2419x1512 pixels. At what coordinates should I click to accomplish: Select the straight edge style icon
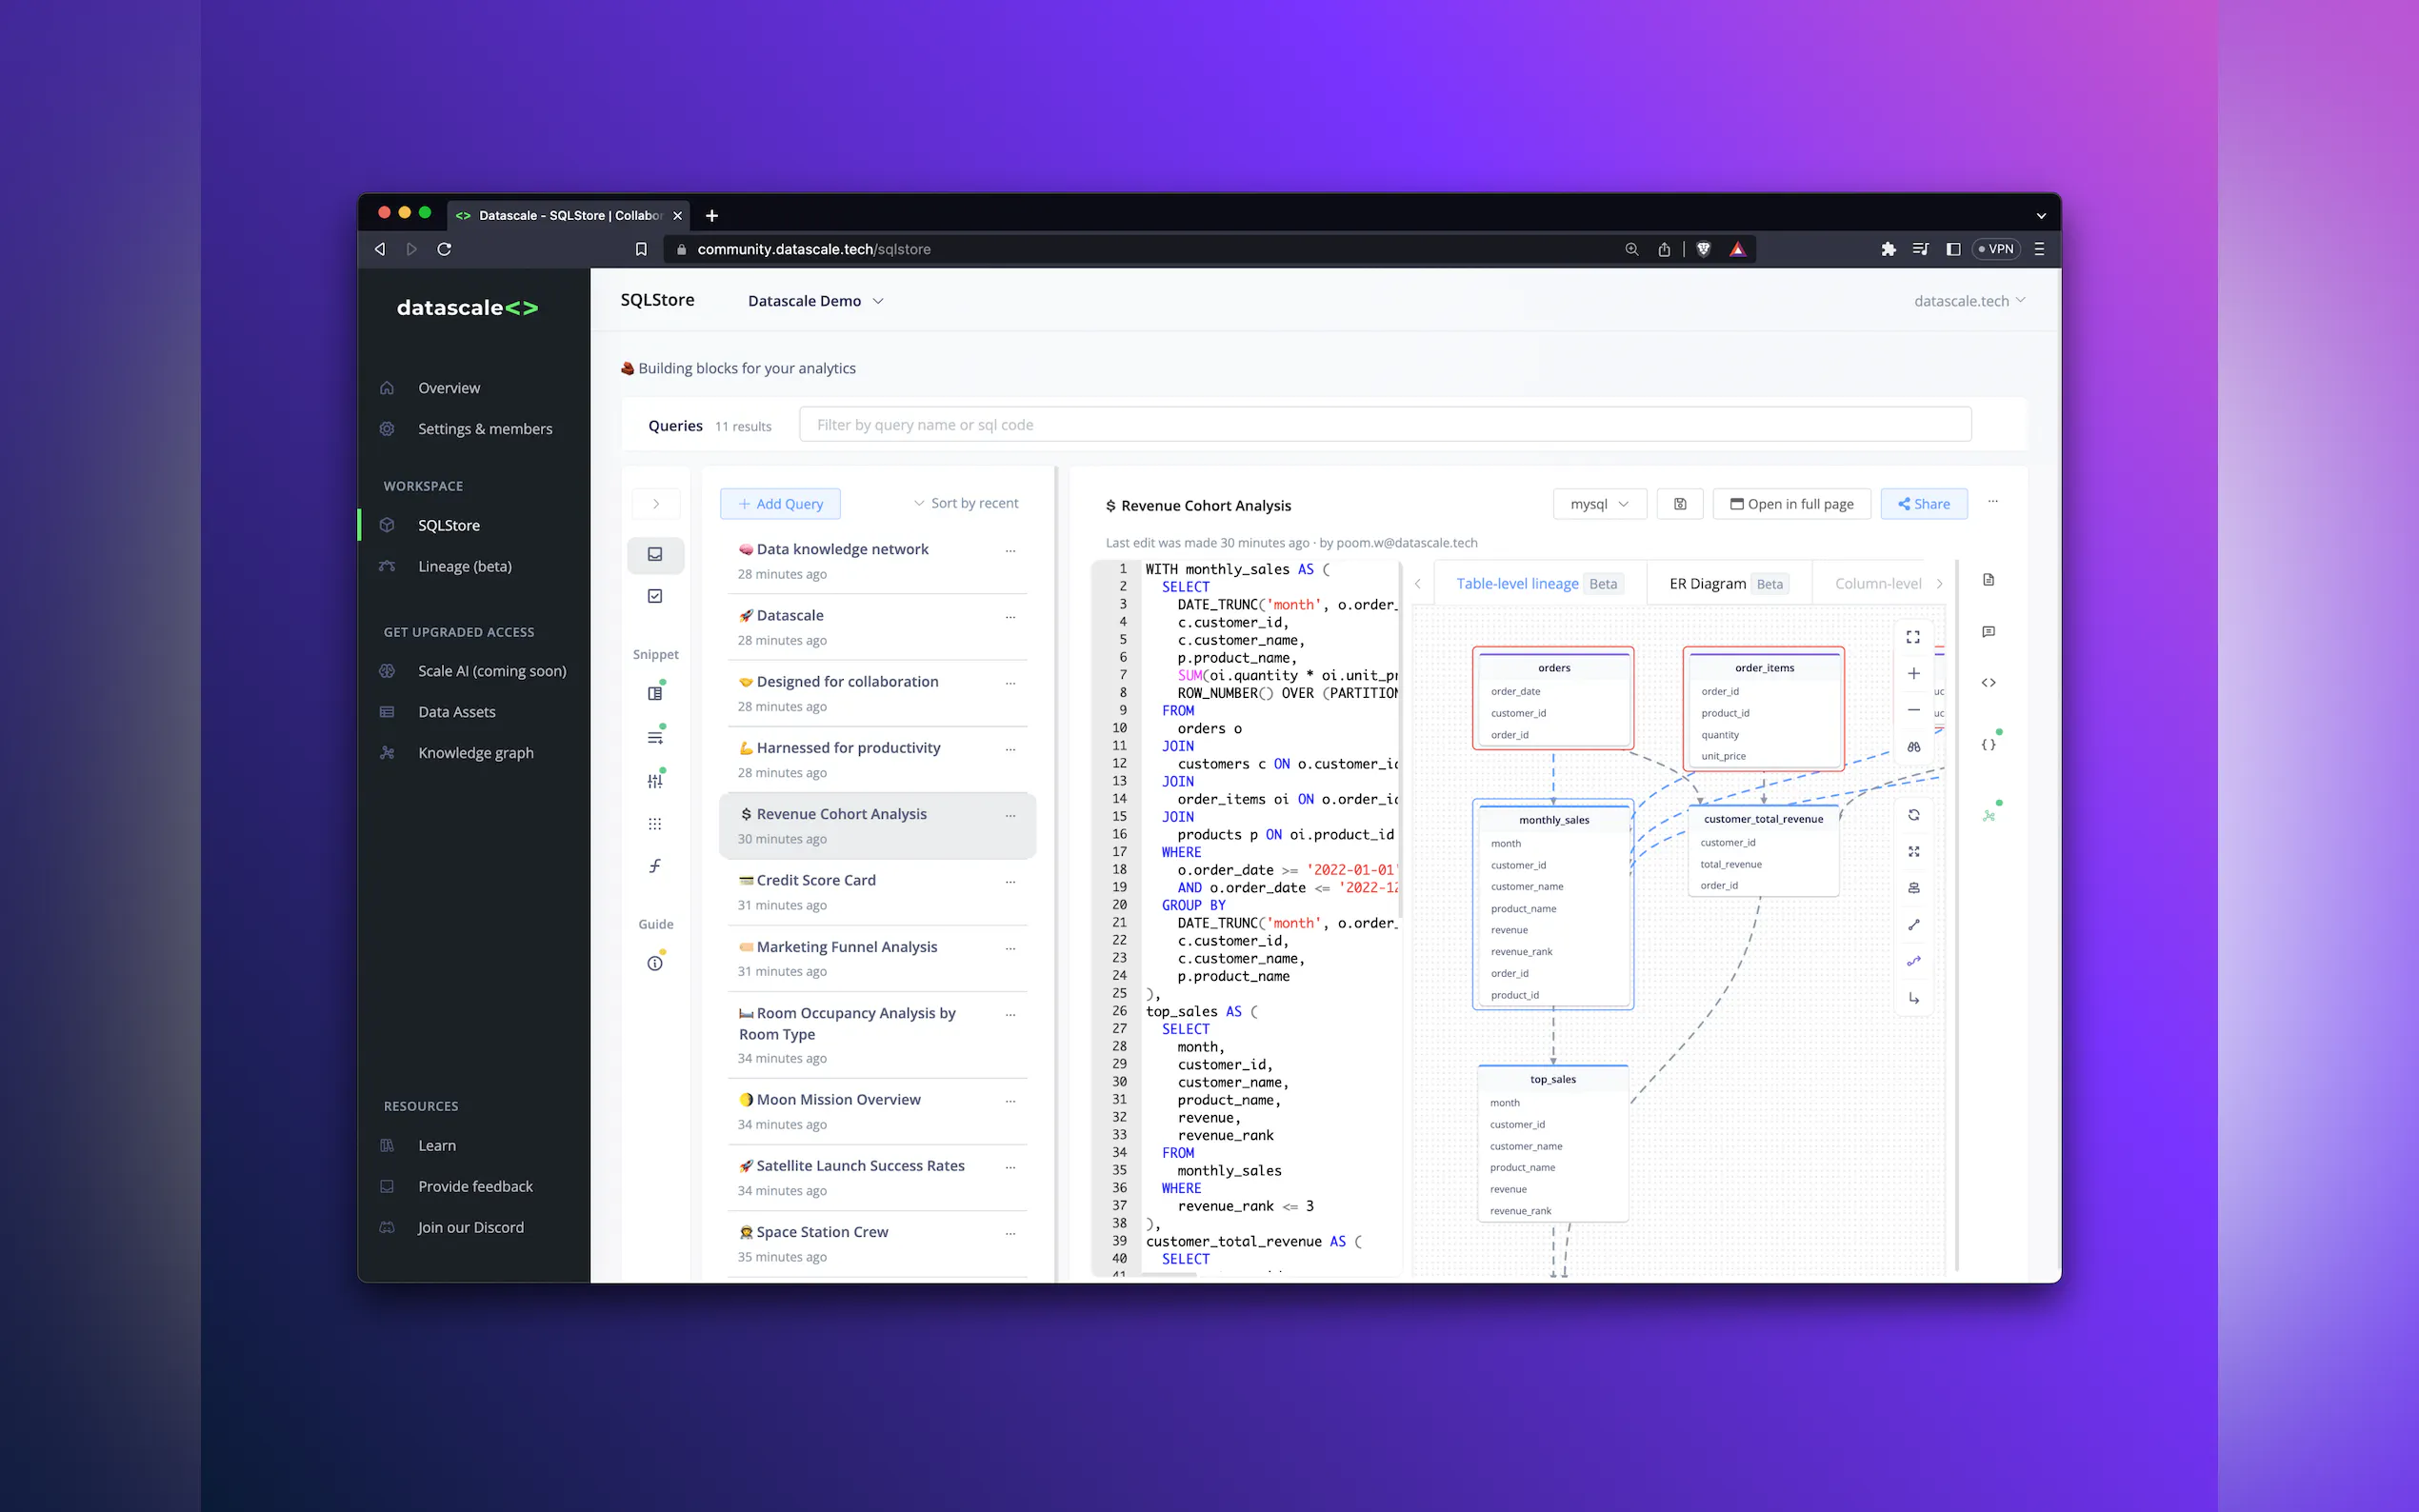[x=1913, y=925]
